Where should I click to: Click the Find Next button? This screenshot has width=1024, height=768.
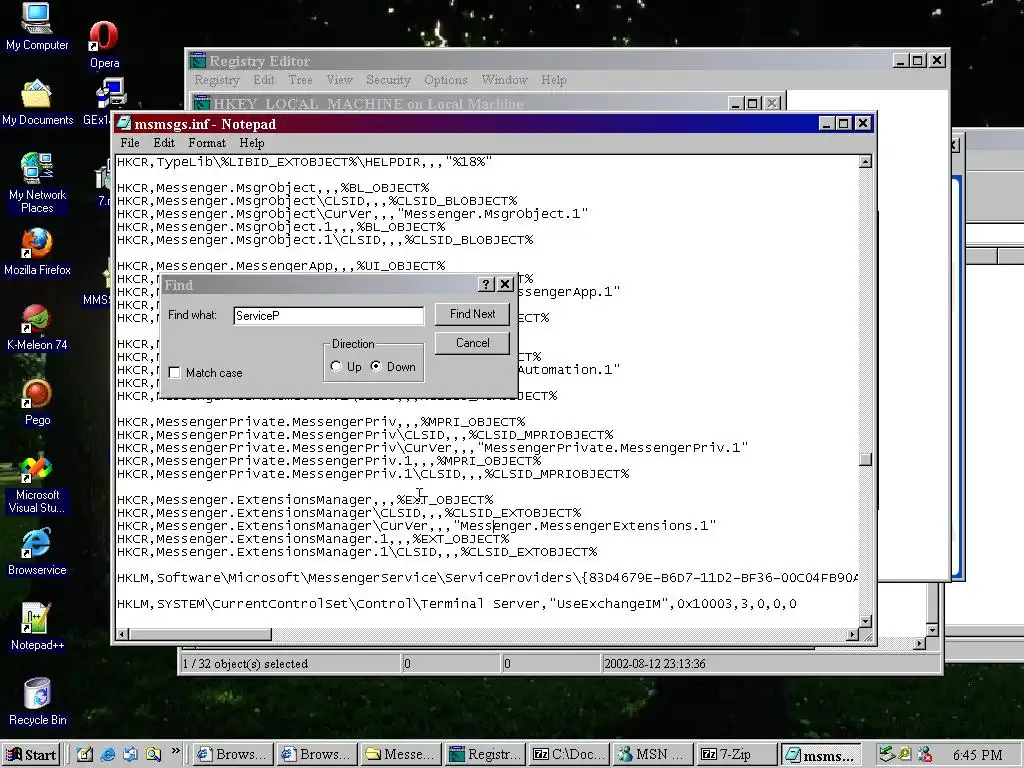pos(472,314)
